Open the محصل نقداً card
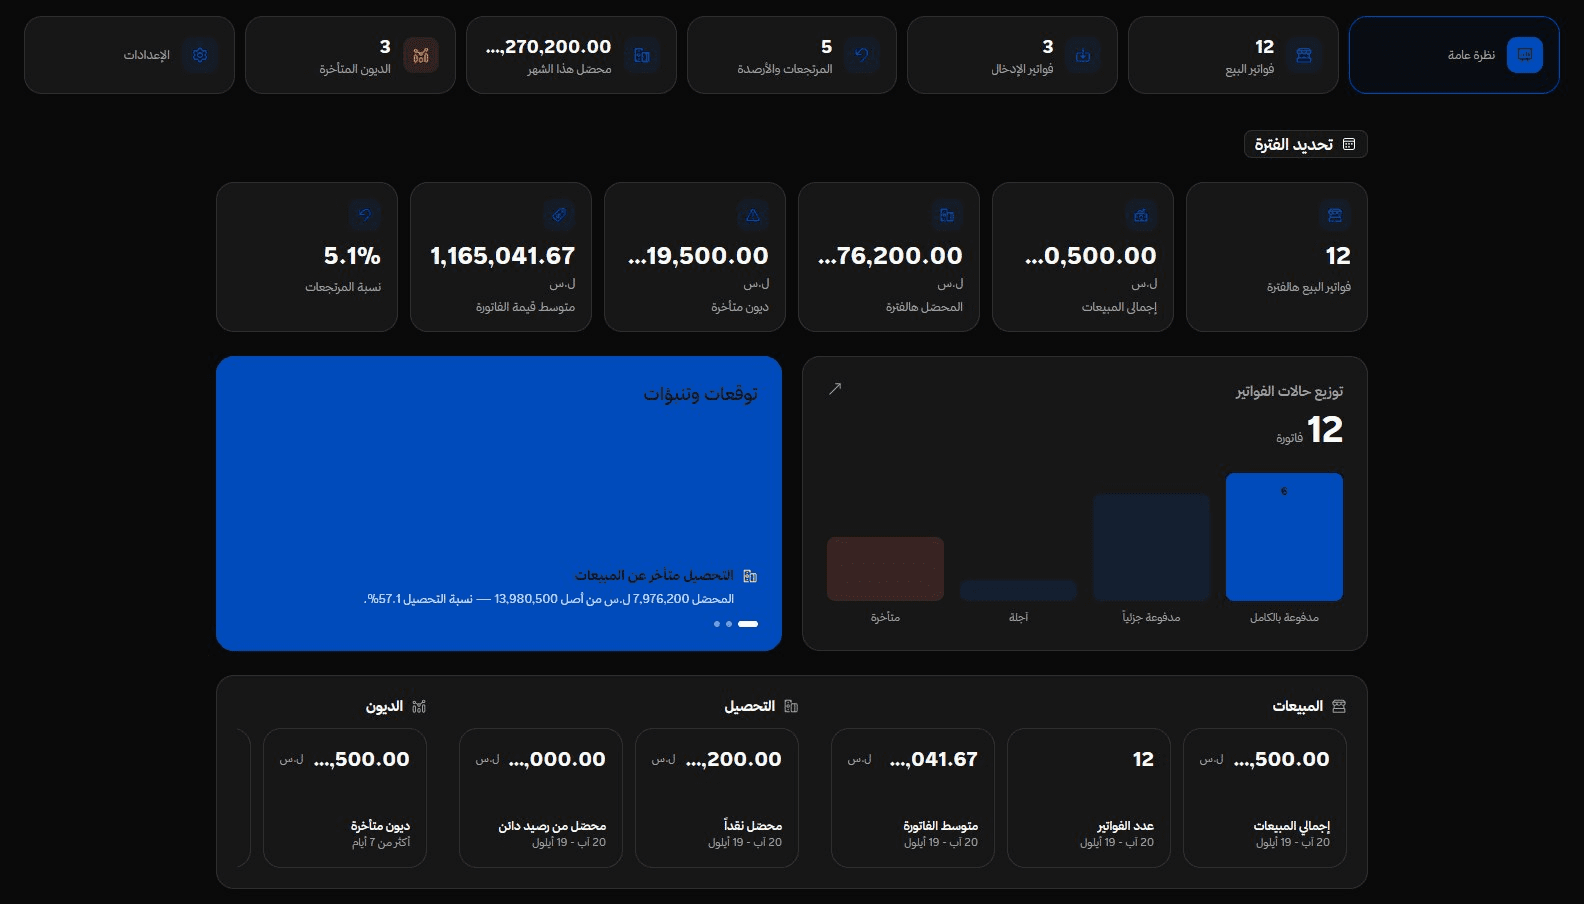Viewport: 1584px width, 904px height. tap(717, 798)
